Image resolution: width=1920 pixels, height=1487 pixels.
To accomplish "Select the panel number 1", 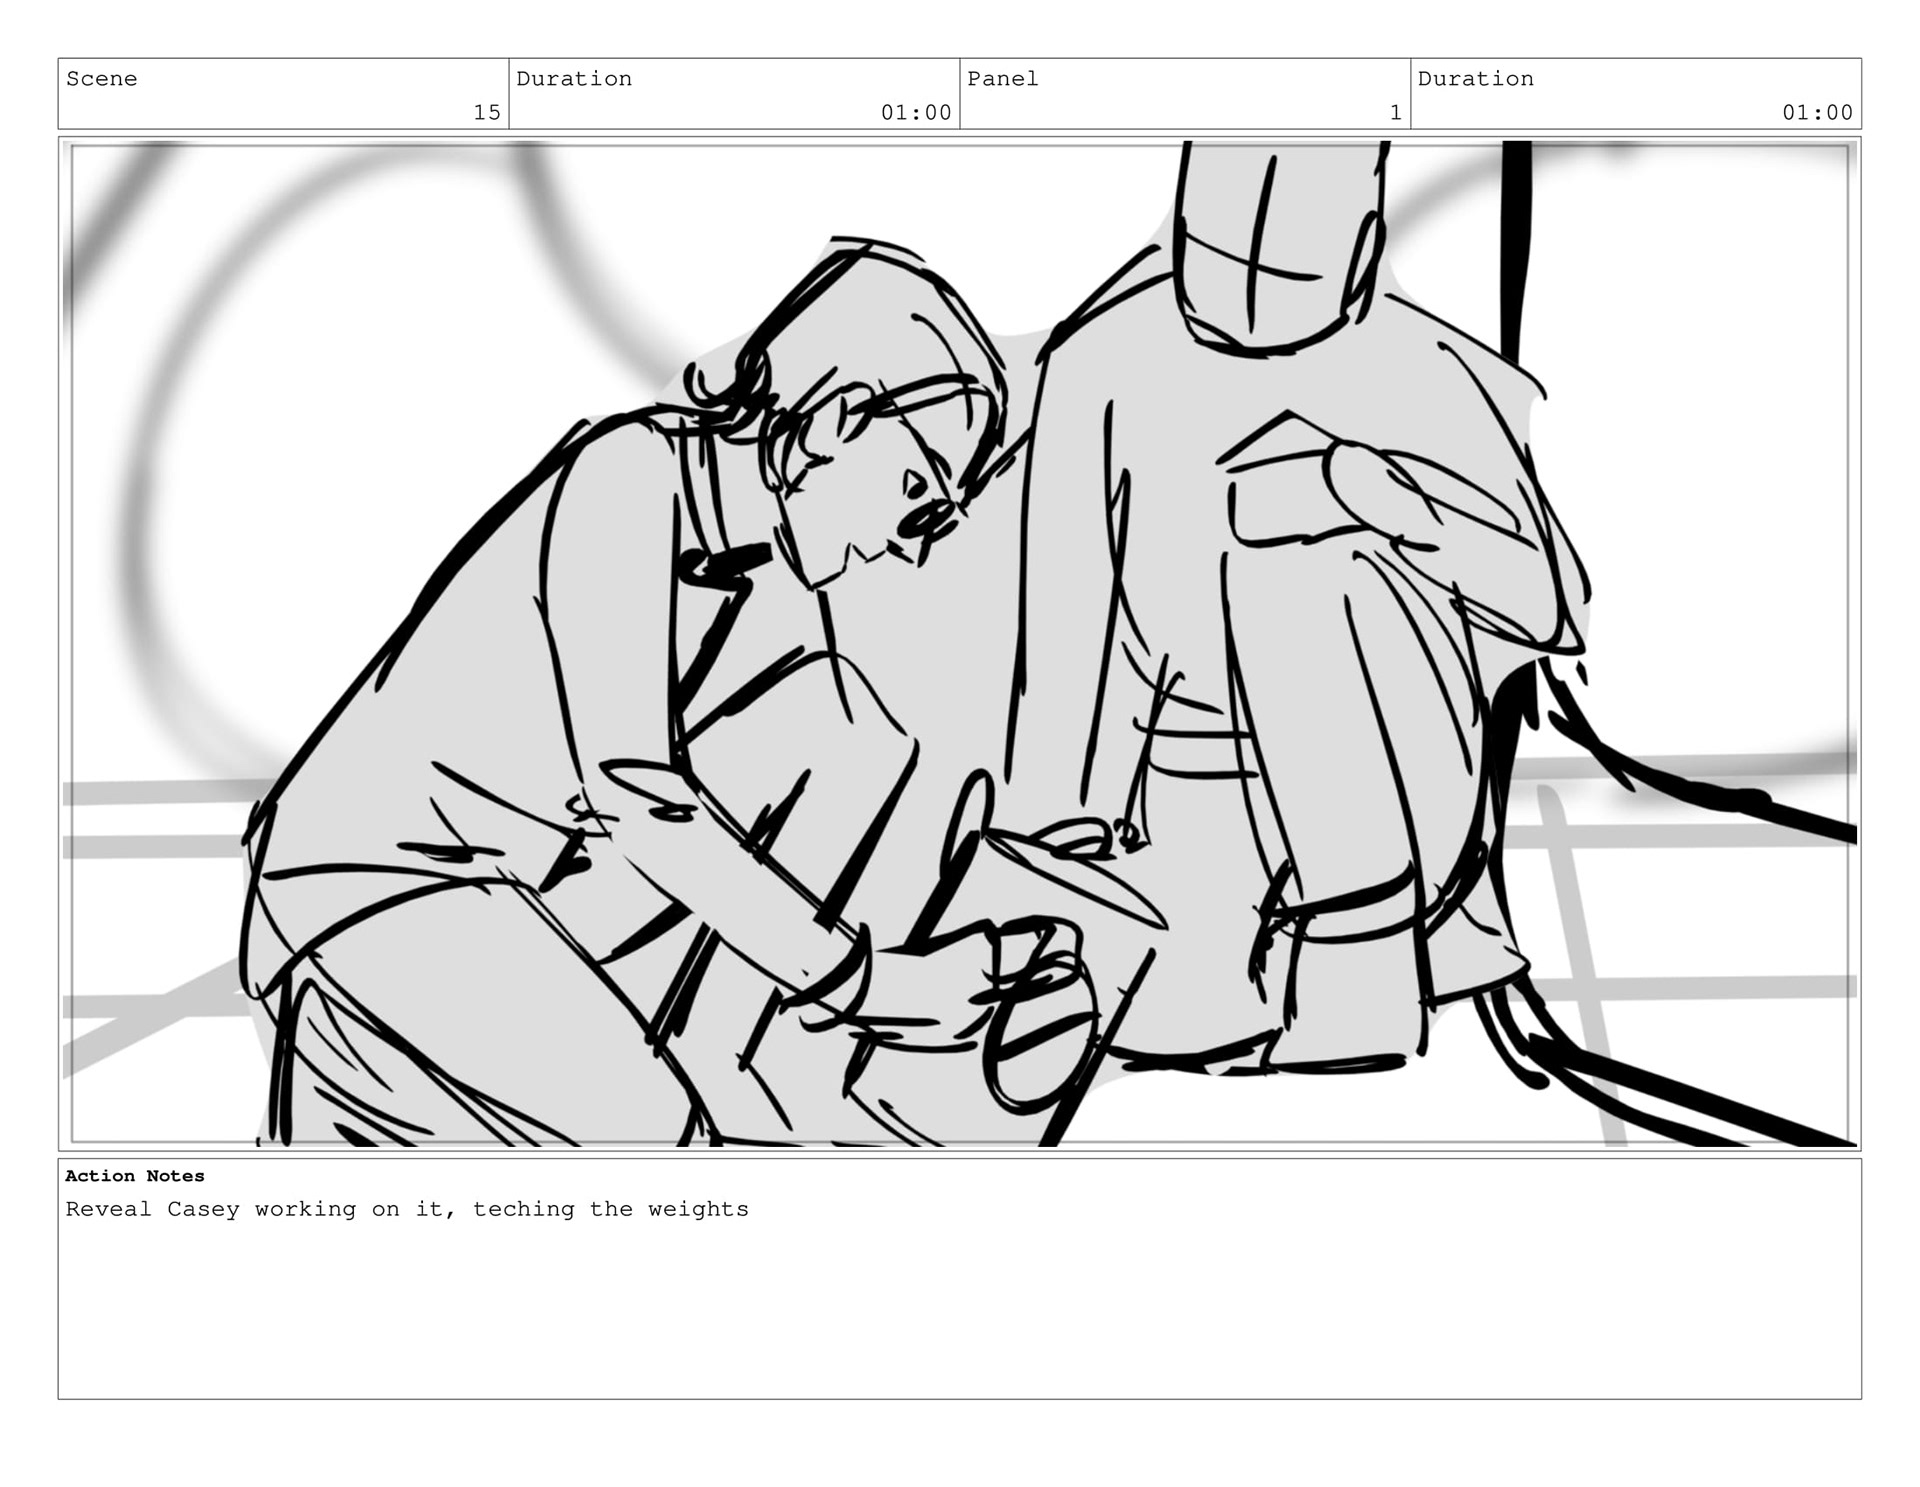I will click(x=1395, y=112).
